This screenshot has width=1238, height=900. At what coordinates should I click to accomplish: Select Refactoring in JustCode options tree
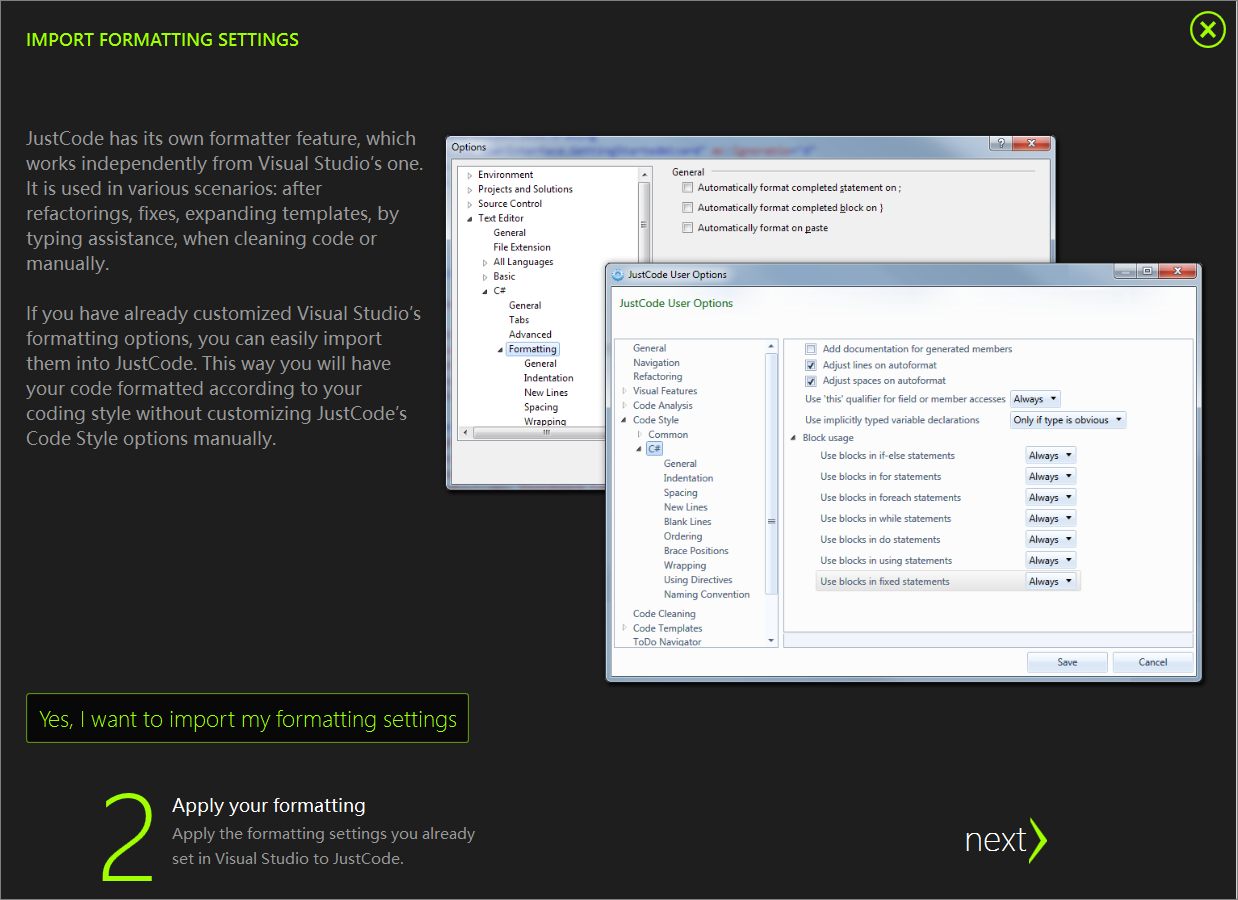point(657,377)
